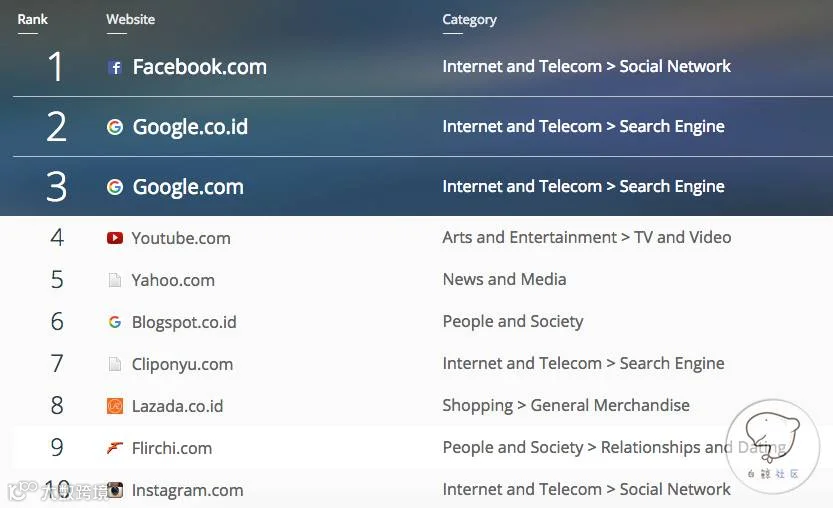This screenshot has height=508, width=833.
Task: Open the Facebook.com website link
Action: [x=200, y=67]
